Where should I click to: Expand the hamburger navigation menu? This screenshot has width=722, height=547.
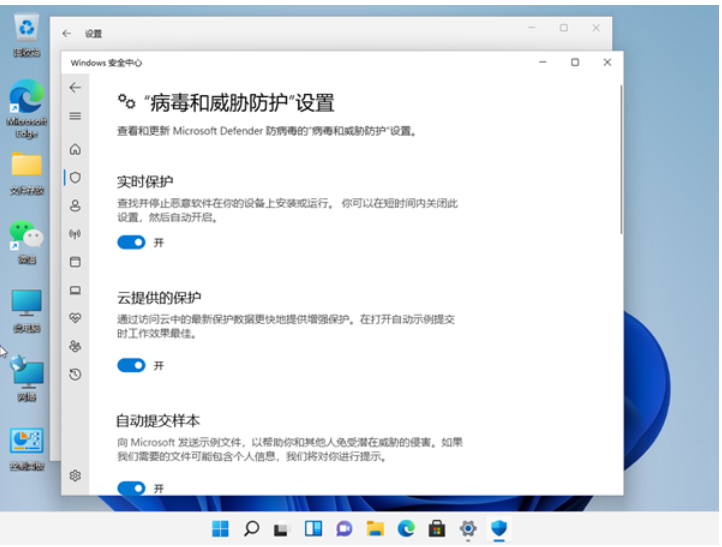(75, 116)
